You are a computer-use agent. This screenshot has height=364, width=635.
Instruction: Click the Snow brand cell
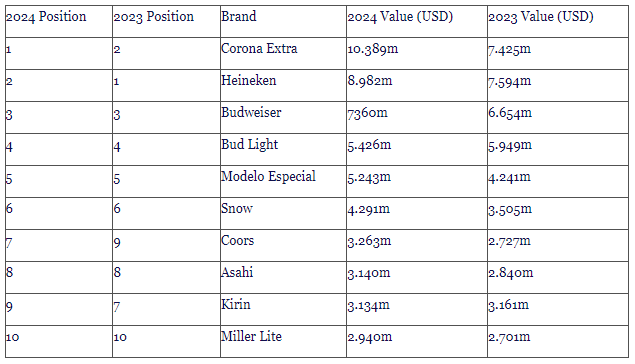click(x=283, y=213)
